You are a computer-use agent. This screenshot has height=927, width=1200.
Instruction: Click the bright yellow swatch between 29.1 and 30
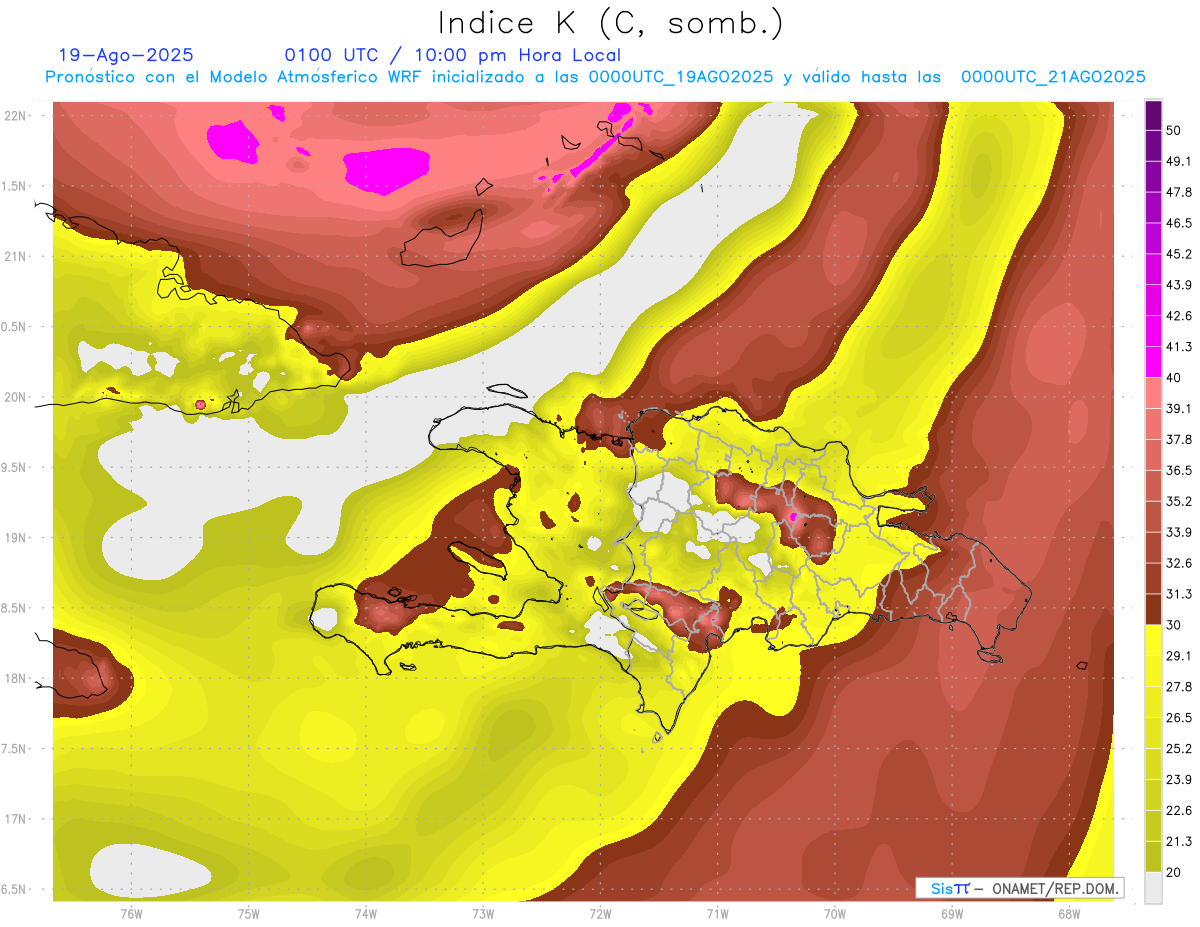[x=1153, y=640]
